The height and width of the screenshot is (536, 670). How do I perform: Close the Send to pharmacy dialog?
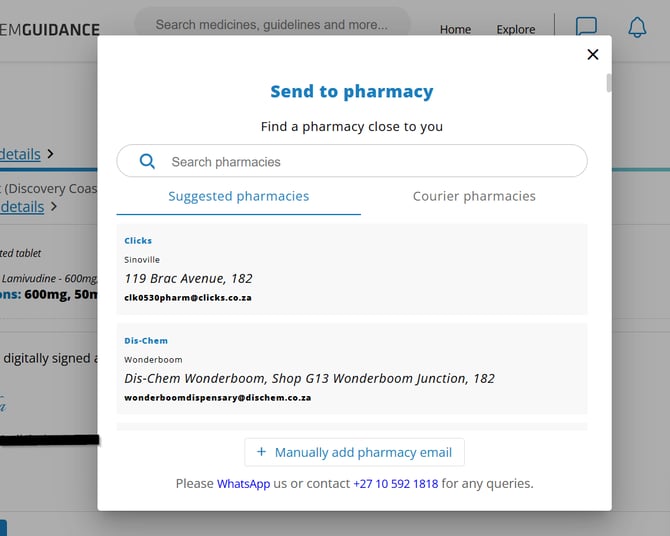592,55
